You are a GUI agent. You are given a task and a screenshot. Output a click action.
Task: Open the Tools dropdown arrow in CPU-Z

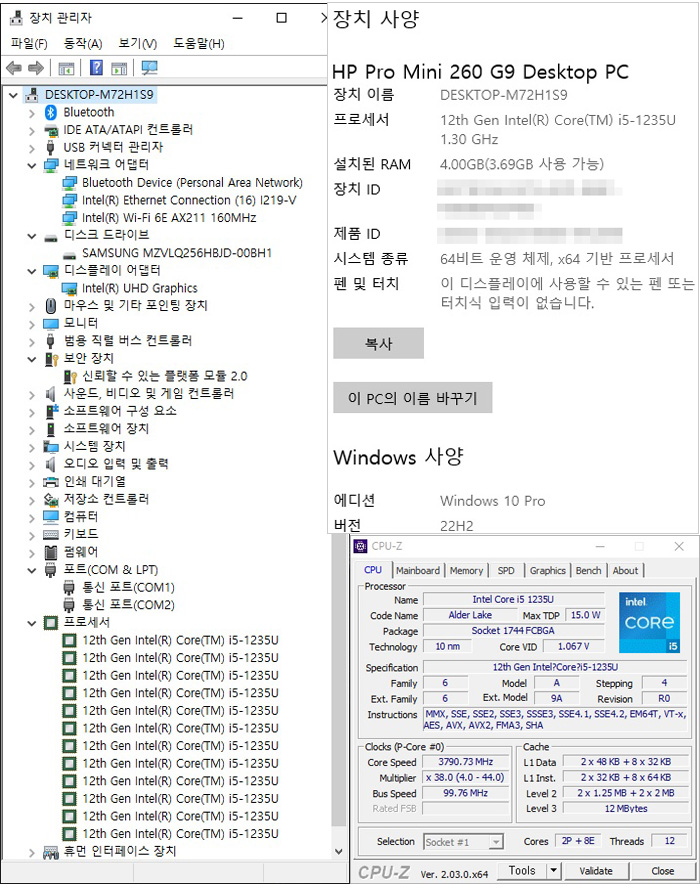(554, 870)
